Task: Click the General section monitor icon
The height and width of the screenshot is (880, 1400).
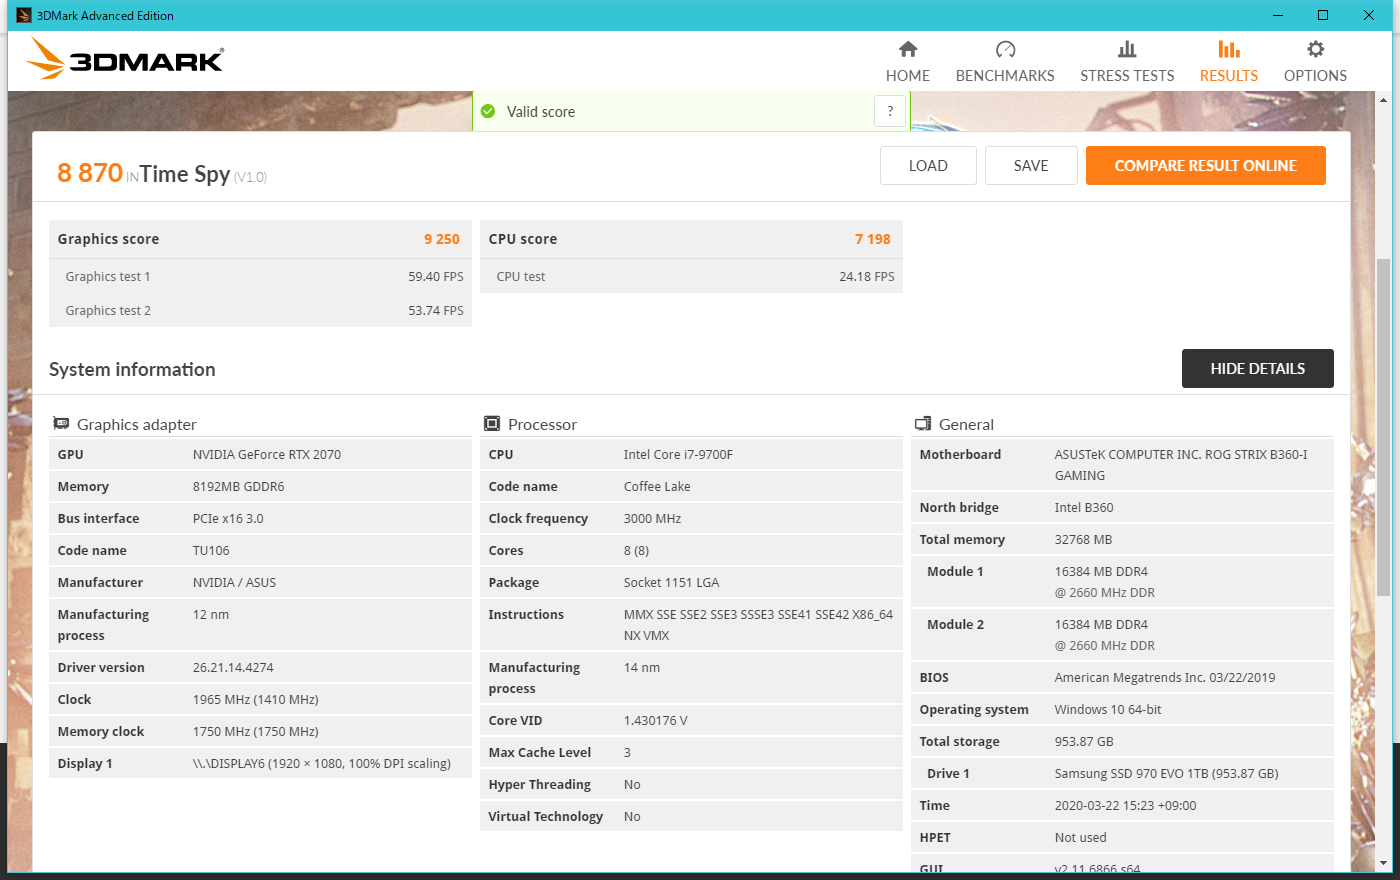Action: [x=923, y=424]
